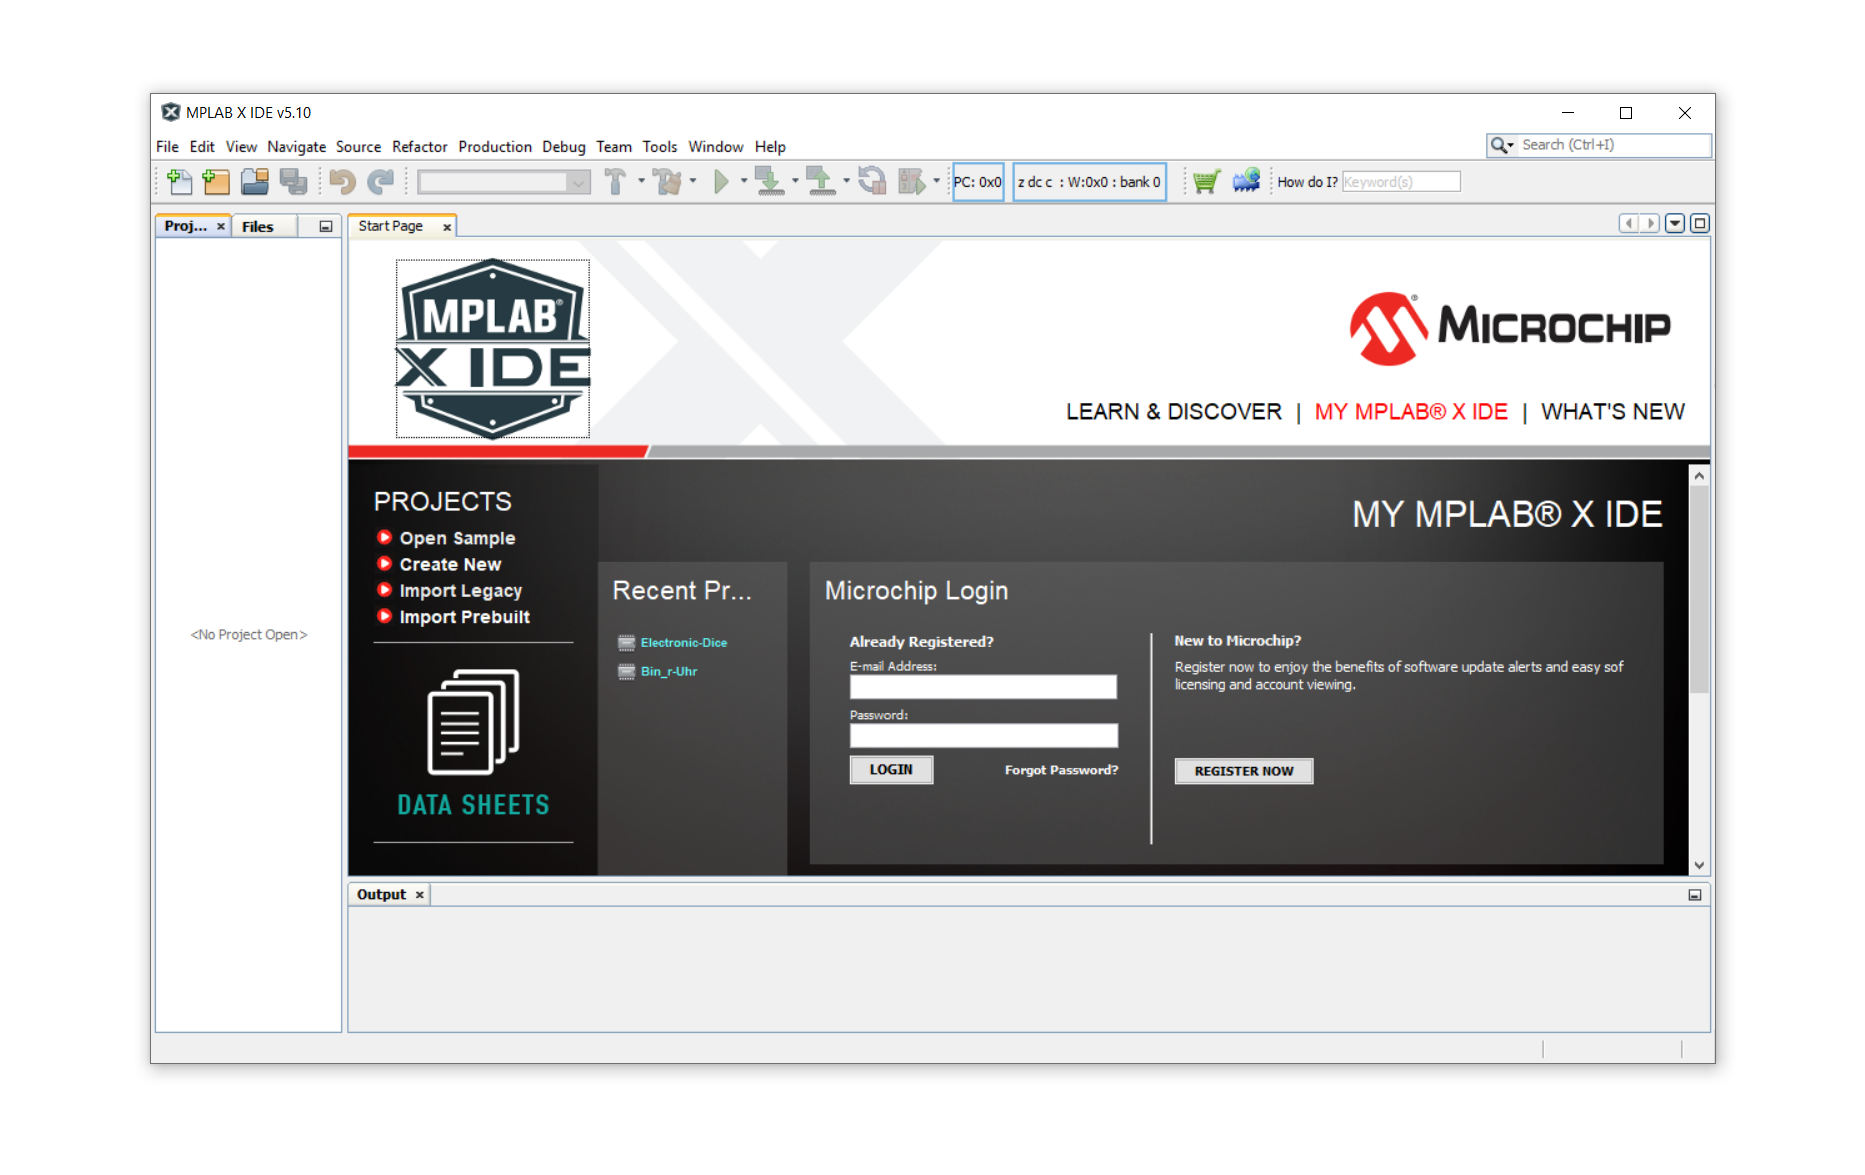
Task: Click into the E-mail Address field
Action: (x=983, y=687)
